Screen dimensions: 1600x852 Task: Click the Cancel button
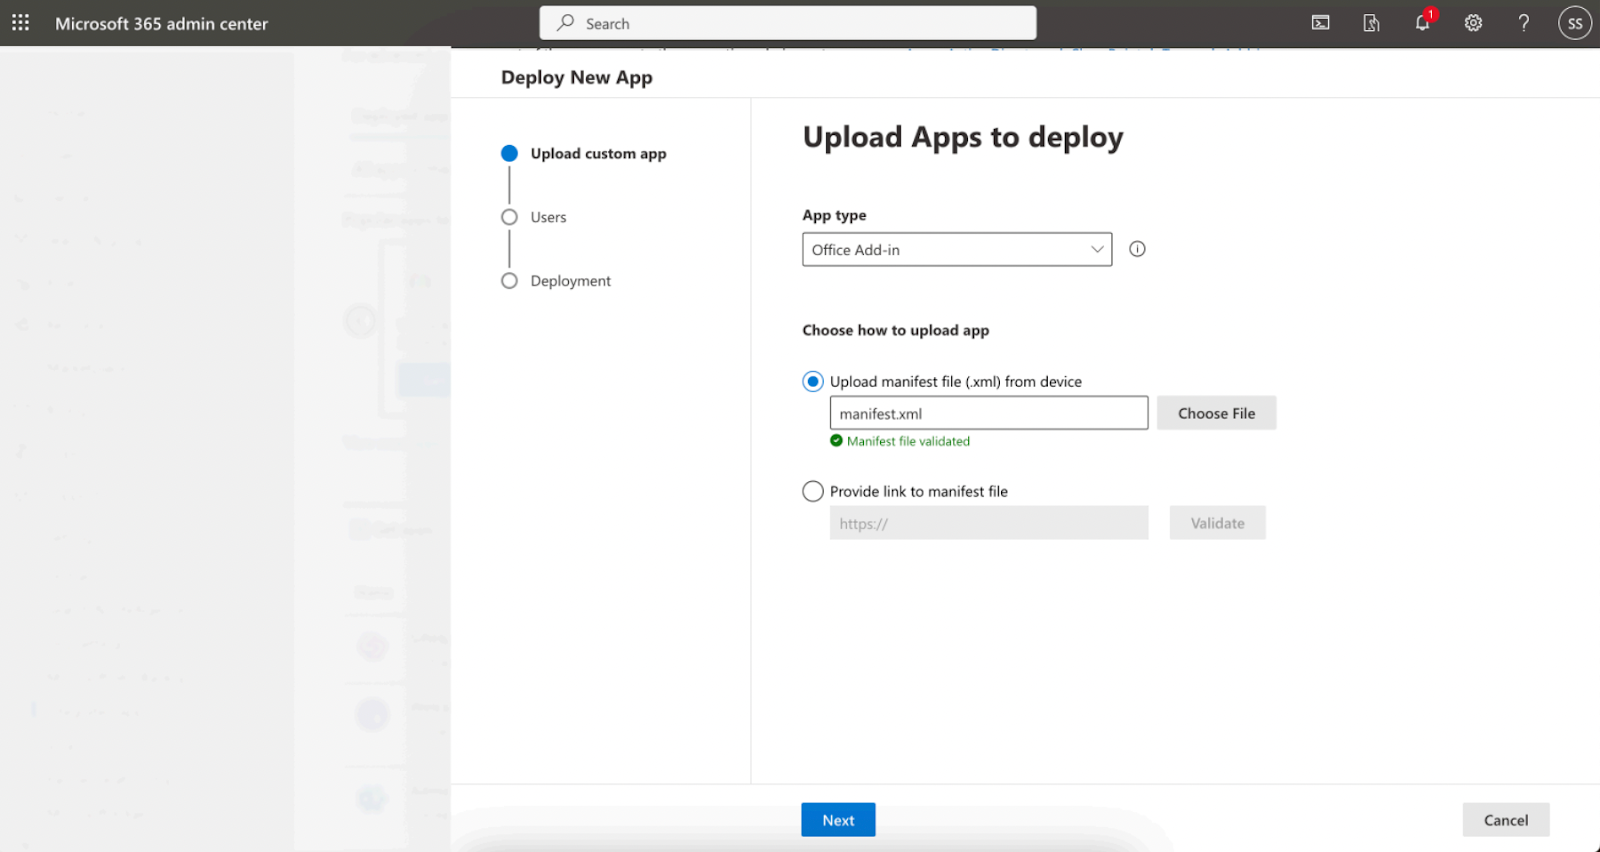tap(1505, 820)
